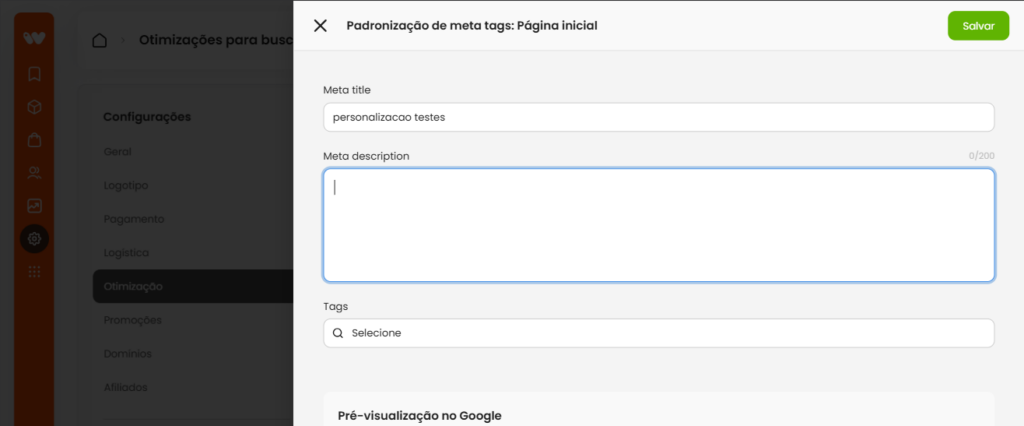
Task: Select the settings gear icon in sidebar
Action: 35,239
